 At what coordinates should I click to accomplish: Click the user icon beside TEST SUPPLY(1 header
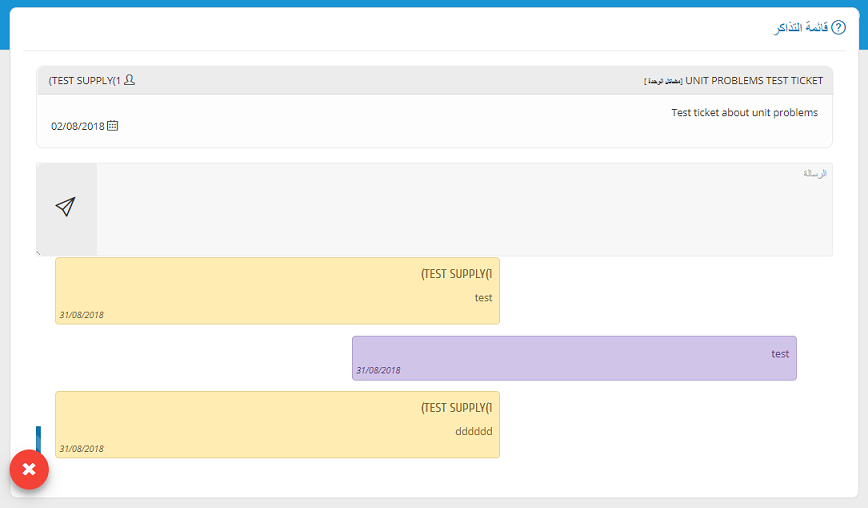point(129,80)
